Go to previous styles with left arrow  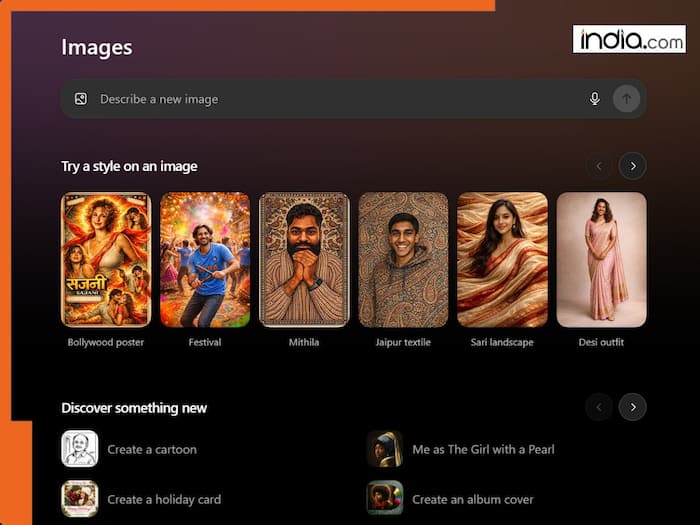tap(599, 166)
